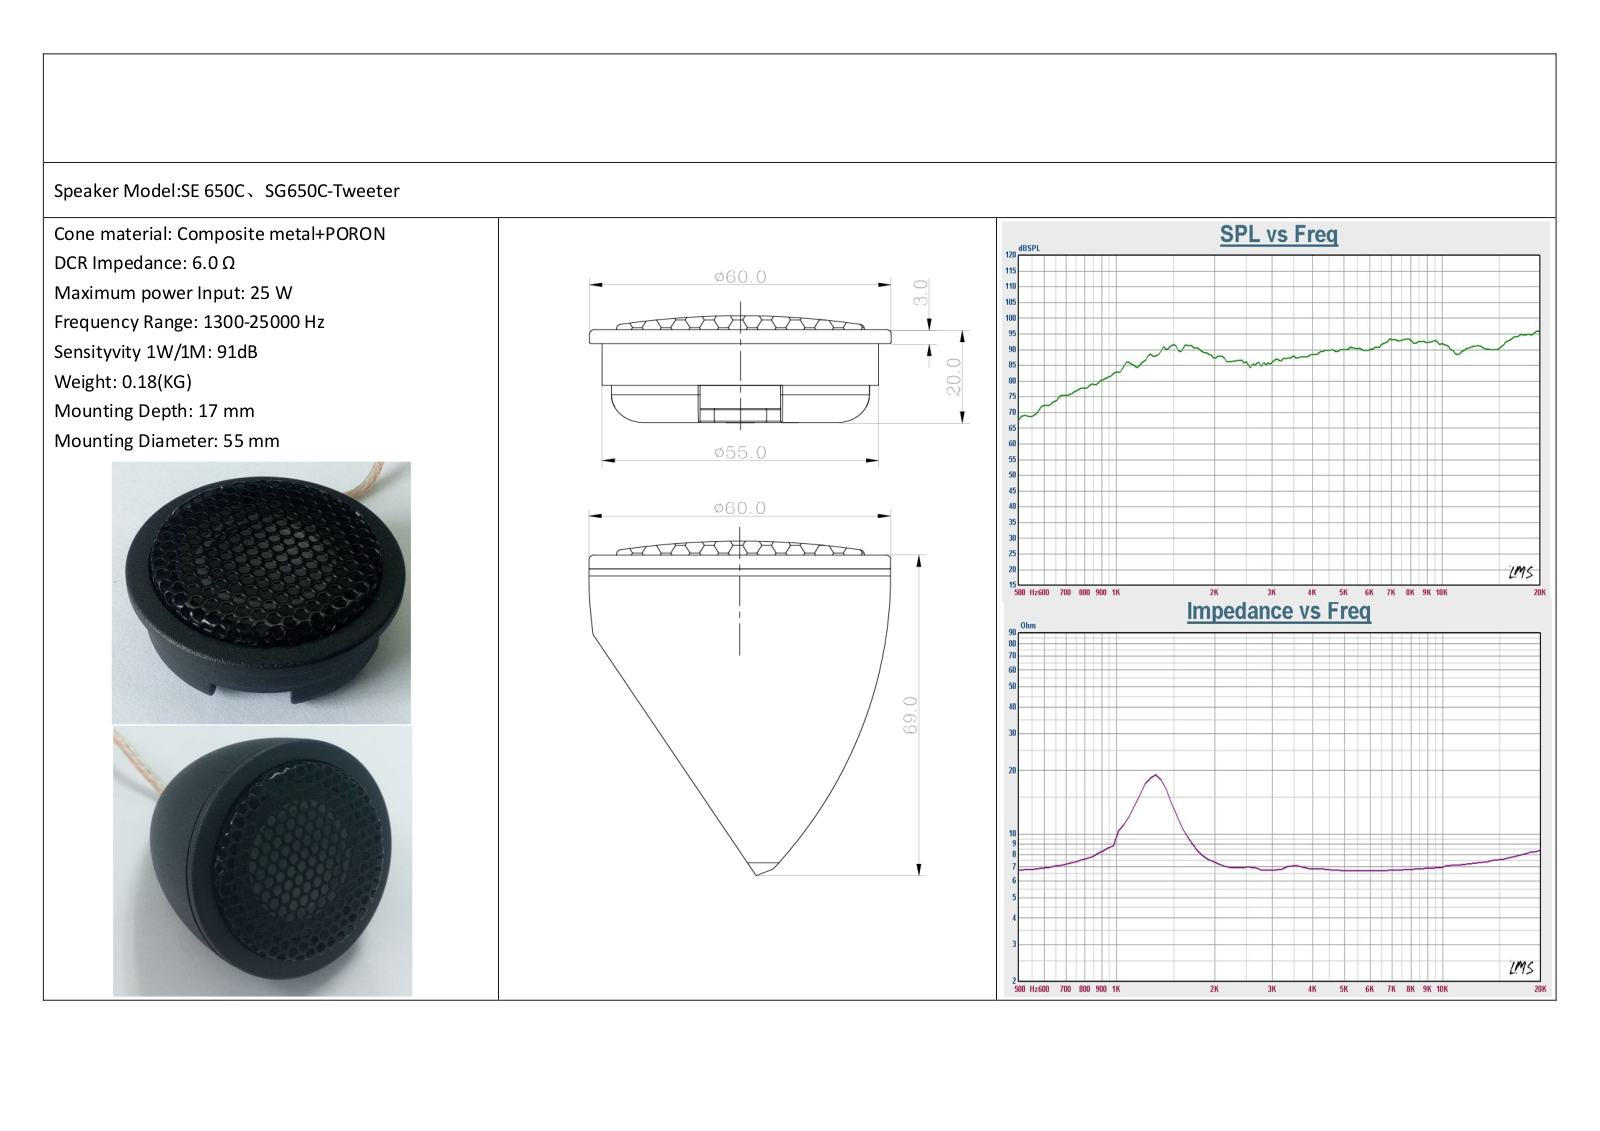Select the Maximum power Input: 25 W line

(173, 293)
